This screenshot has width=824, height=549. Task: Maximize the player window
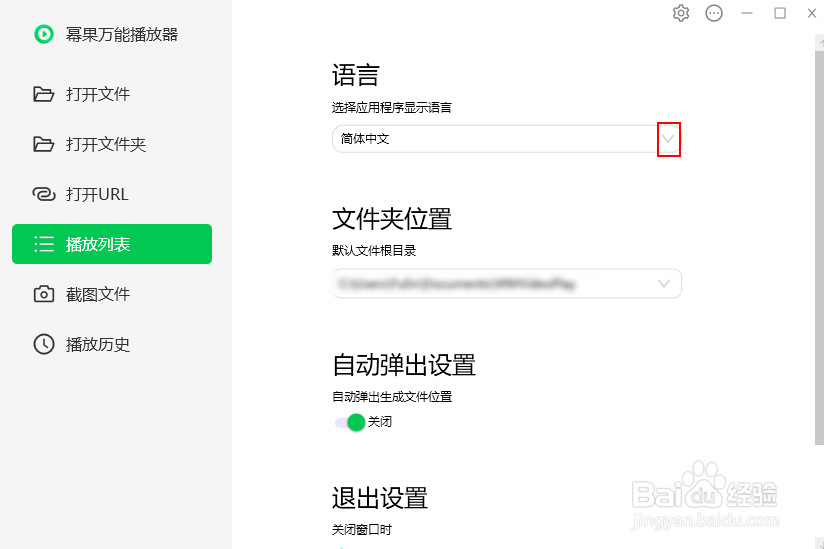pyautogui.click(x=780, y=13)
